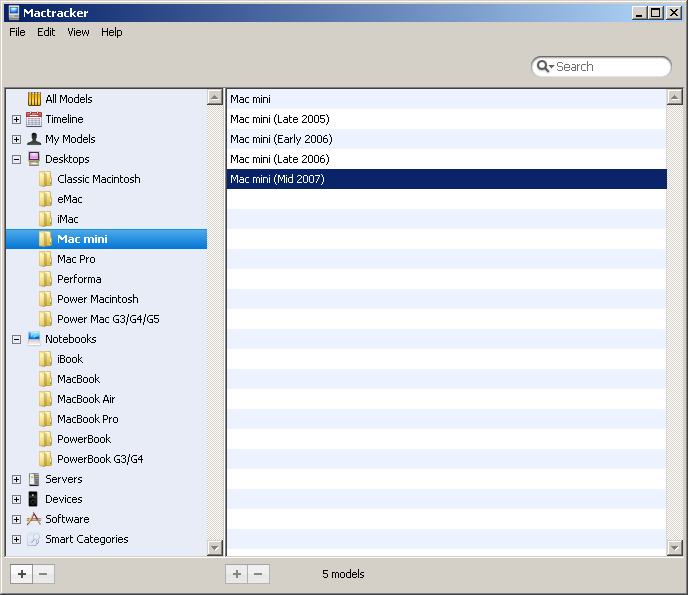Select the Mac mini category in sidebar
695x595 pixels.
(106, 239)
